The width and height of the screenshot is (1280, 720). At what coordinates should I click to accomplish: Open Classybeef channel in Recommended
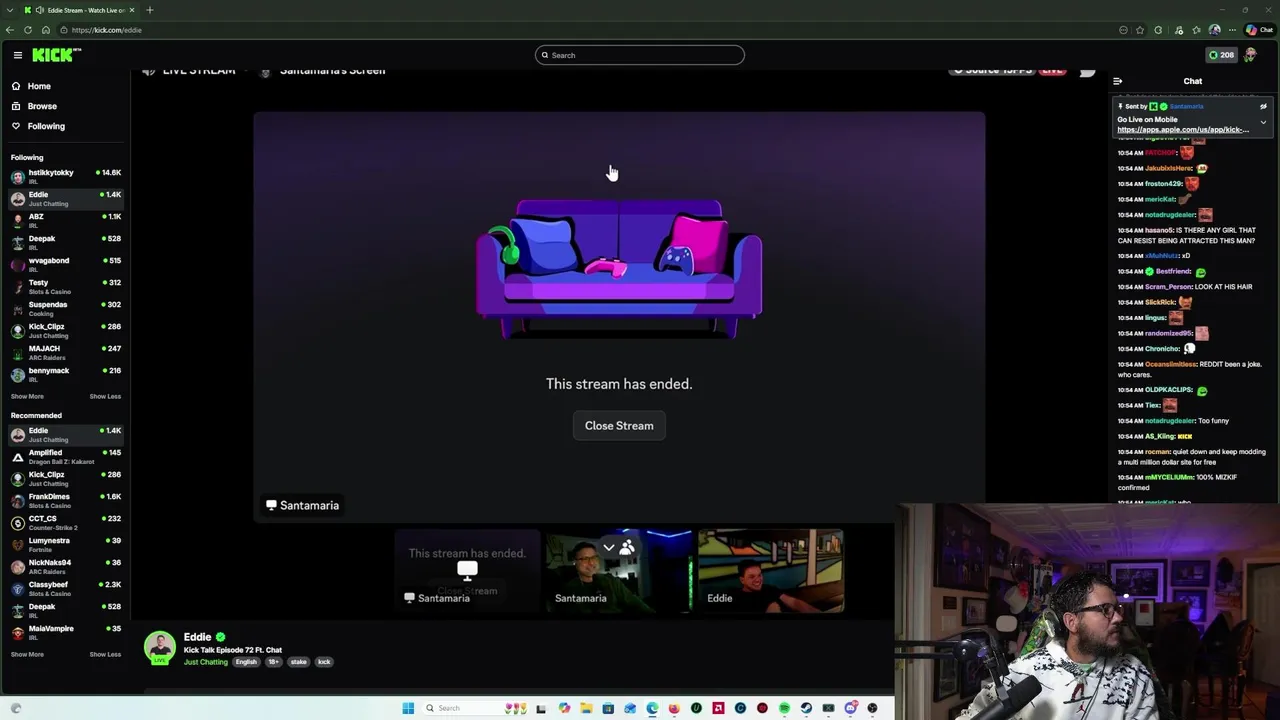(x=66, y=589)
